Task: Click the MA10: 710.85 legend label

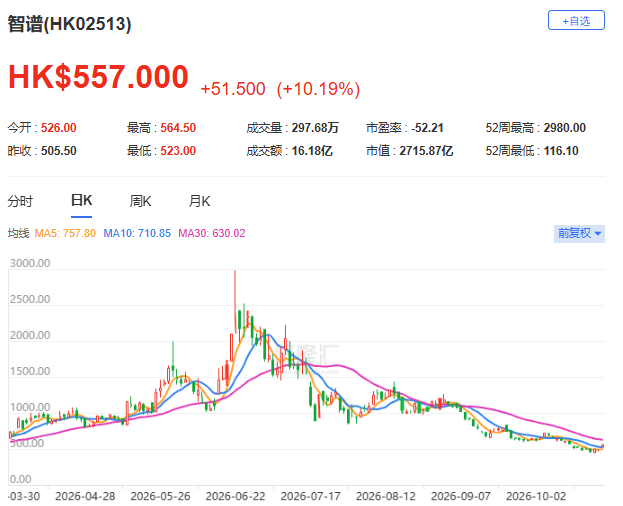Action: (137, 233)
